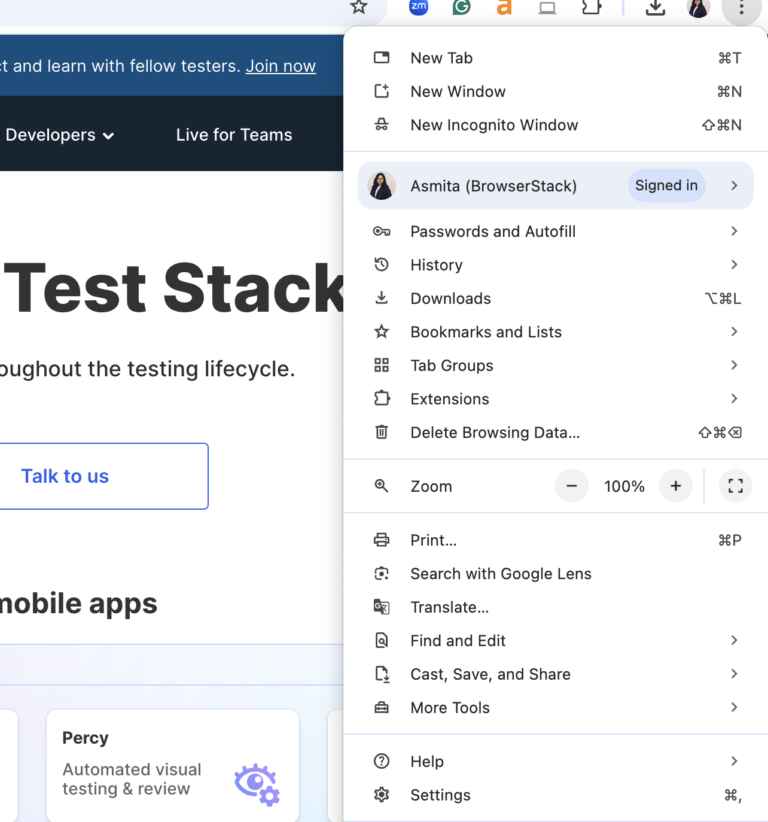768x822 pixels.
Task: Open Downloads from the toolbar arrow icon
Action: (x=655, y=8)
